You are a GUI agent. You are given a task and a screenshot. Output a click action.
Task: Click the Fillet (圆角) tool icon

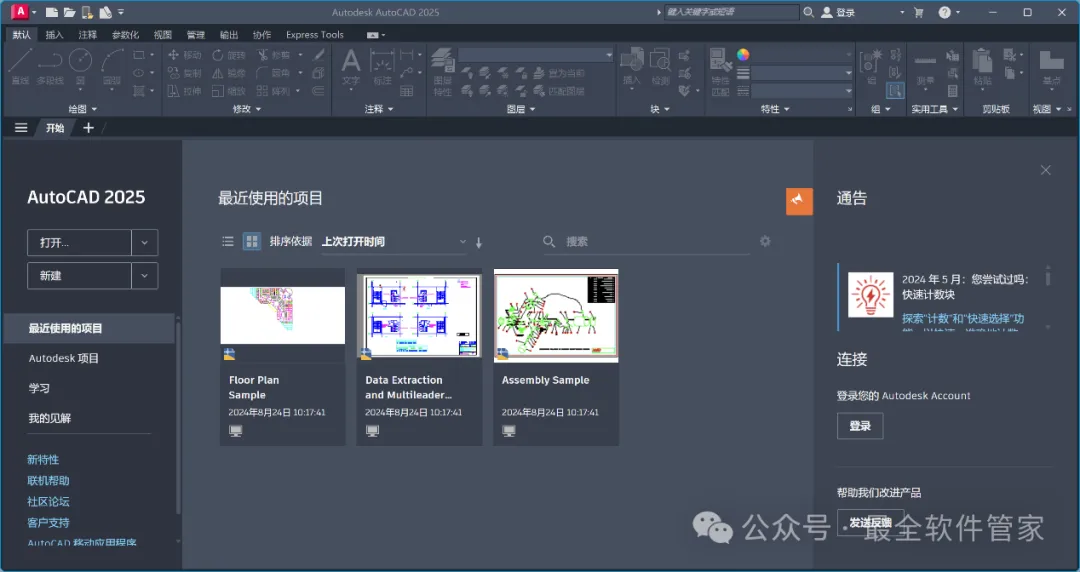pyautogui.click(x=262, y=72)
